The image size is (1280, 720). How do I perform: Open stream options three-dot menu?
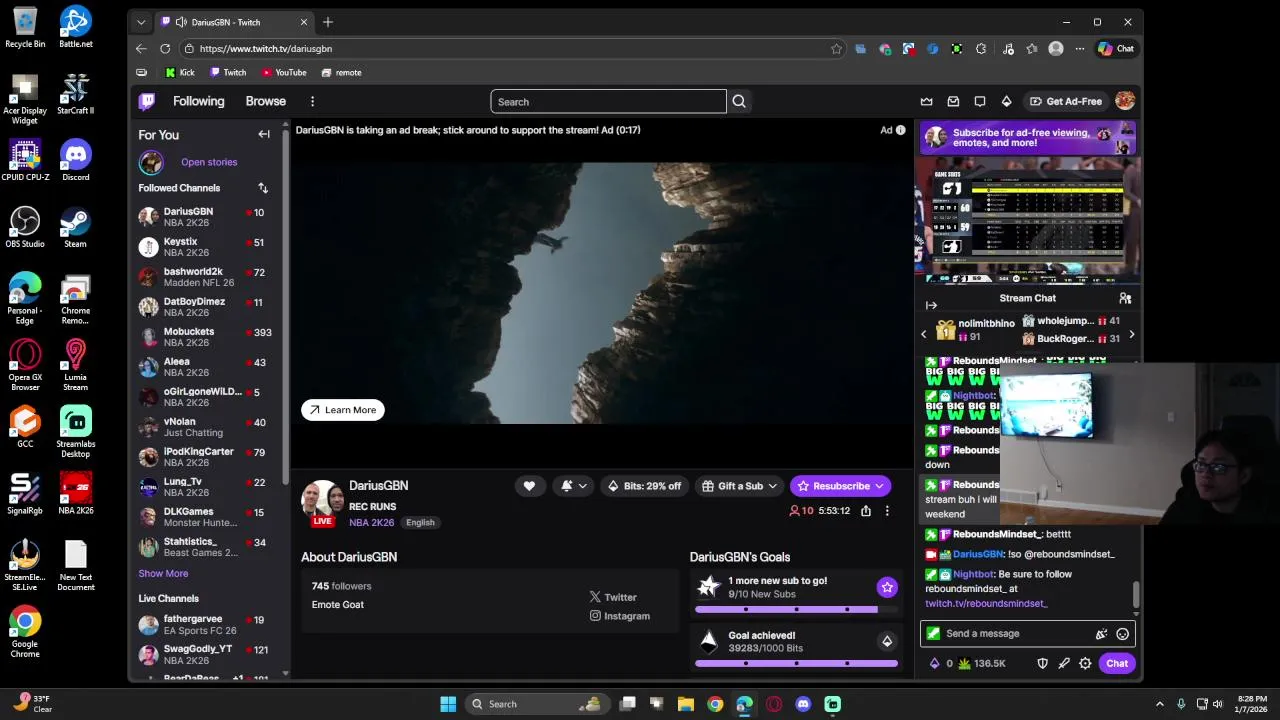tap(887, 511)
